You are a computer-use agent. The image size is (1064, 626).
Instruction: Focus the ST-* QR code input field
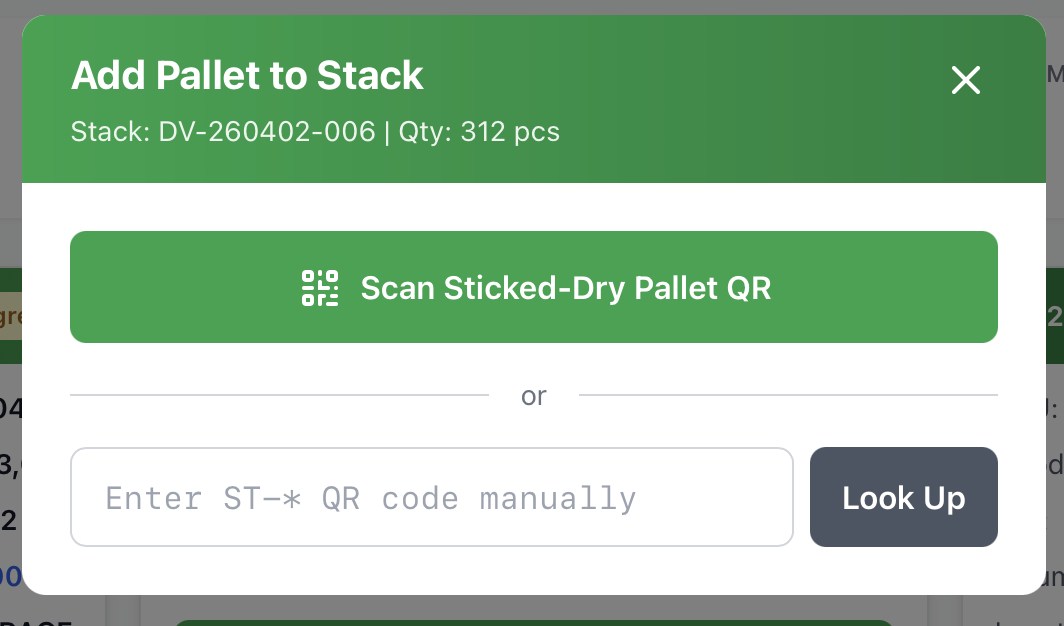[x=431, y=497]
